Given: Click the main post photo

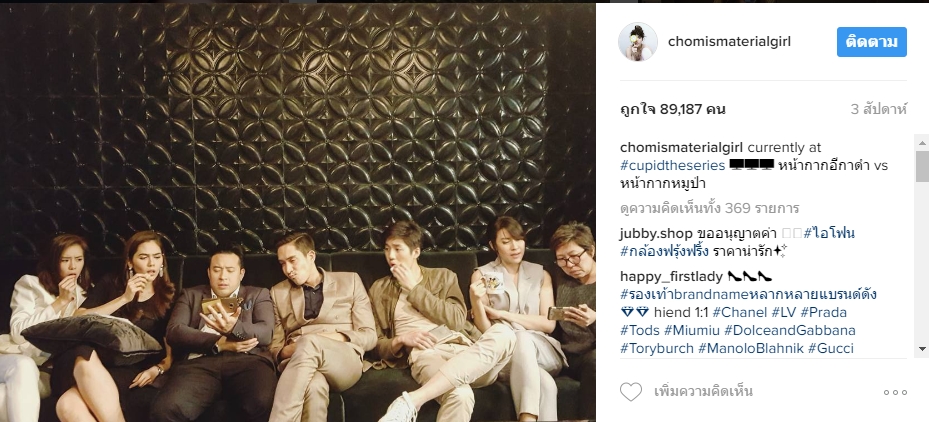Looking at the screenshot, I should tap(297, 212).
